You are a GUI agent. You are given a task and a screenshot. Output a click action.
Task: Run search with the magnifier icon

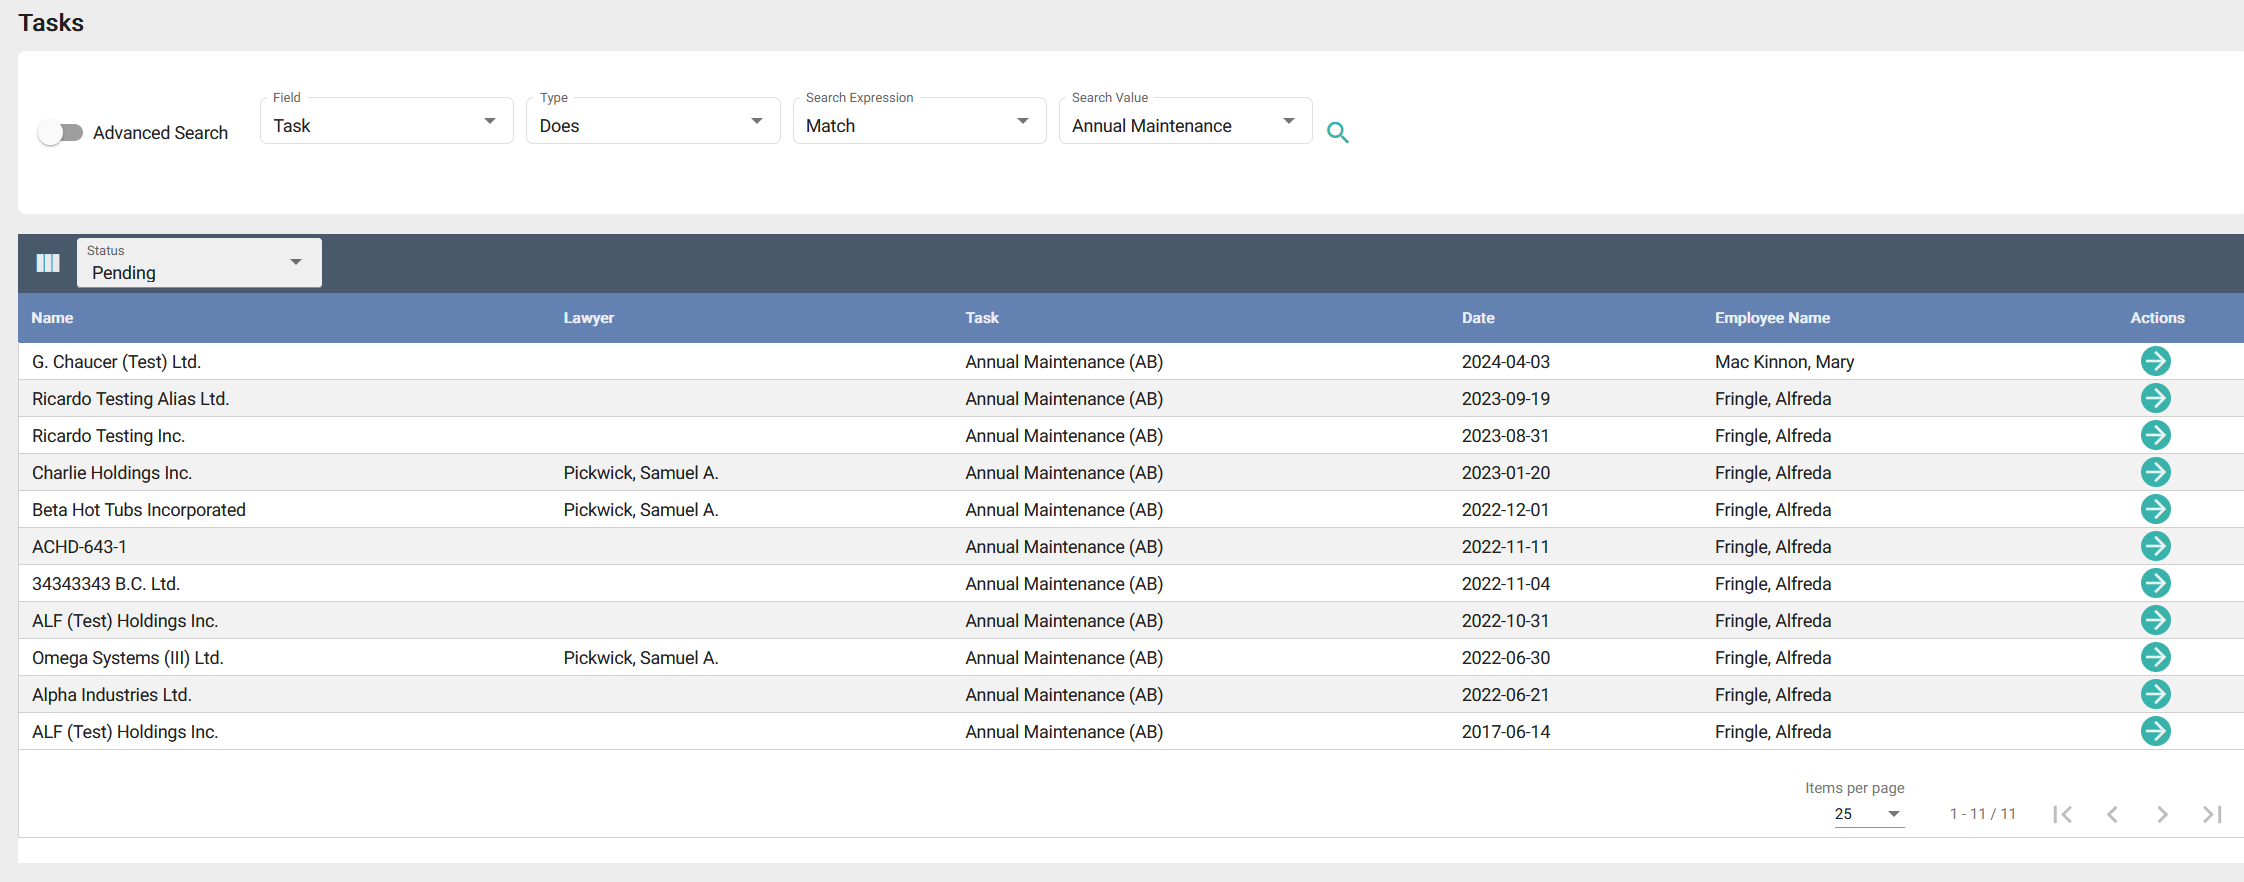click(1338, 132)
